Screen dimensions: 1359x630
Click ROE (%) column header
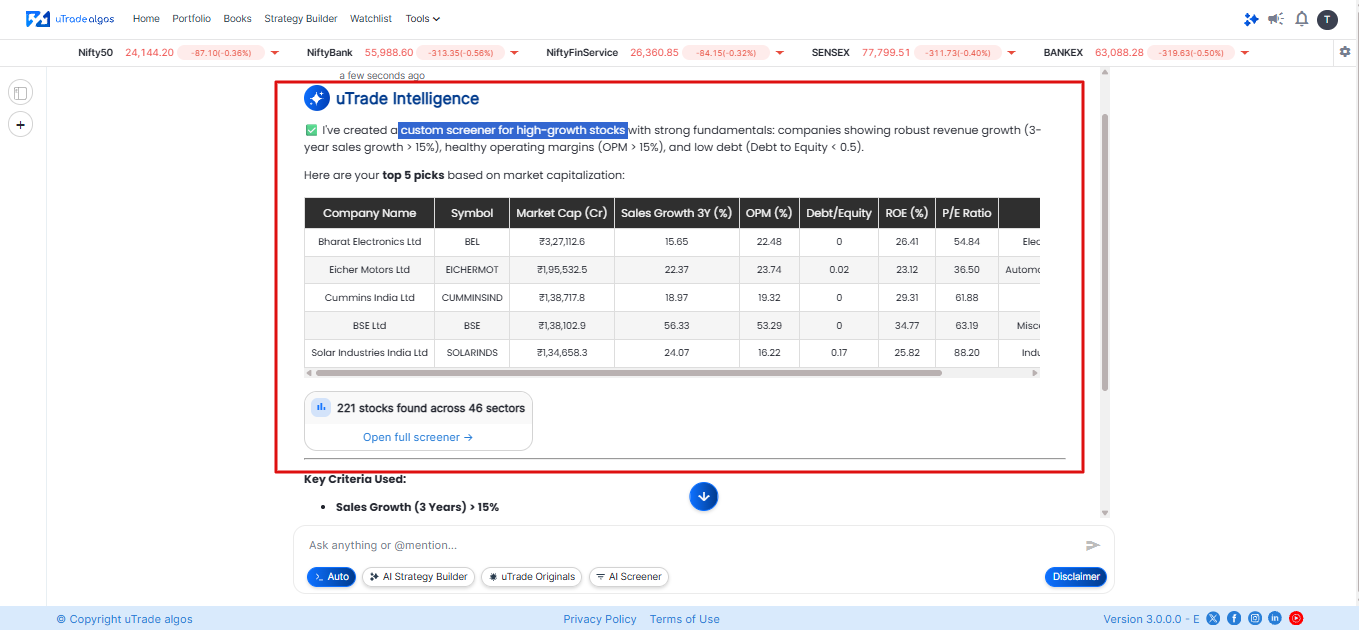pyautogui.click(x=907, y=213)
